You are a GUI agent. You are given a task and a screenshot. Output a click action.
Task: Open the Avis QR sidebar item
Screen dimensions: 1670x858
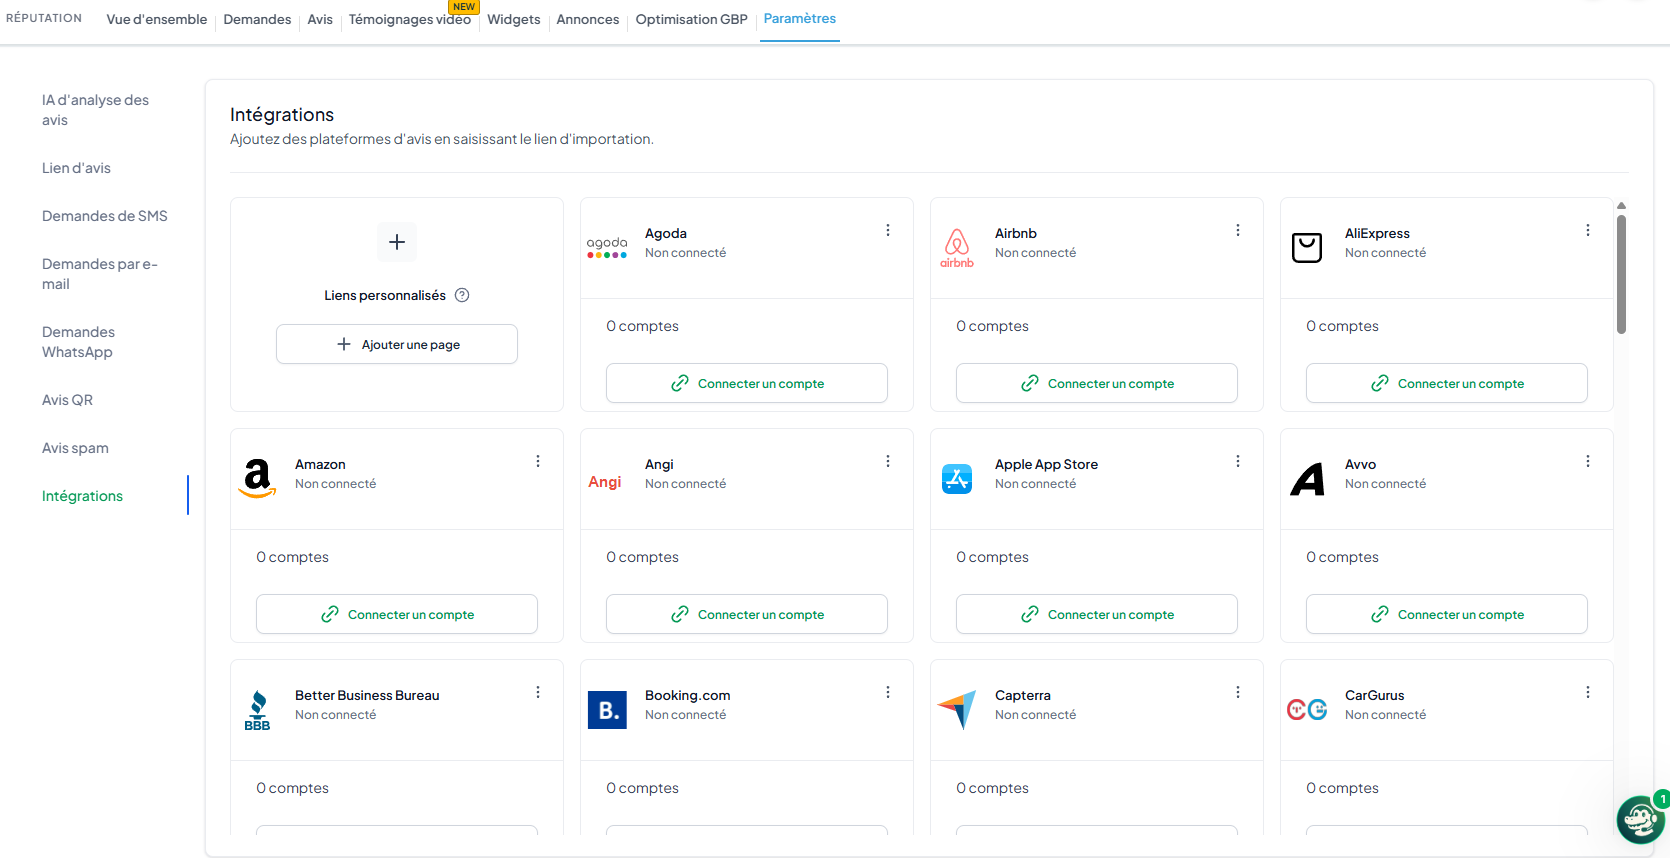click(67, 400)
